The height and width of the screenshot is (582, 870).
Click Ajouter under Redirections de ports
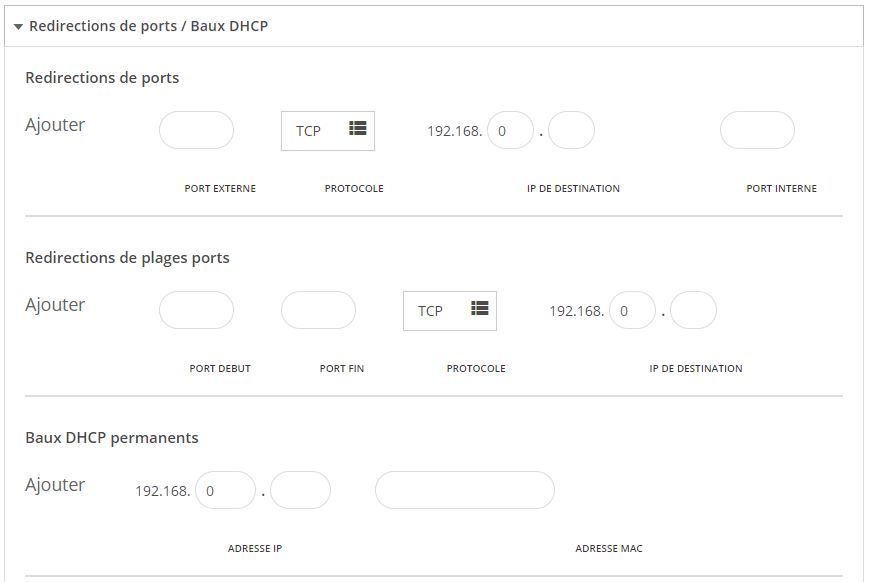point(55,125)
